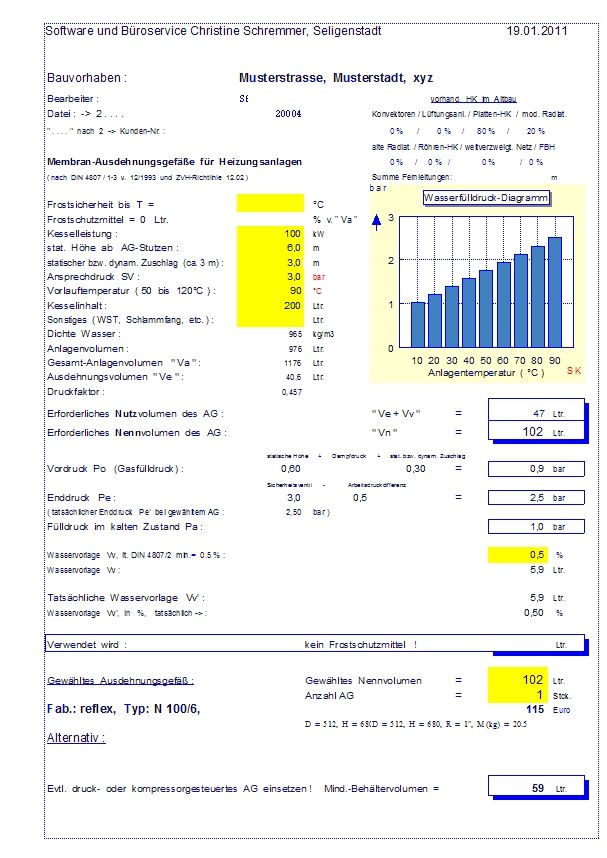Click the underlined Gewähltes Ausdehnungsgefäß heading
The image size is (607, 858).
click(120, 681)
